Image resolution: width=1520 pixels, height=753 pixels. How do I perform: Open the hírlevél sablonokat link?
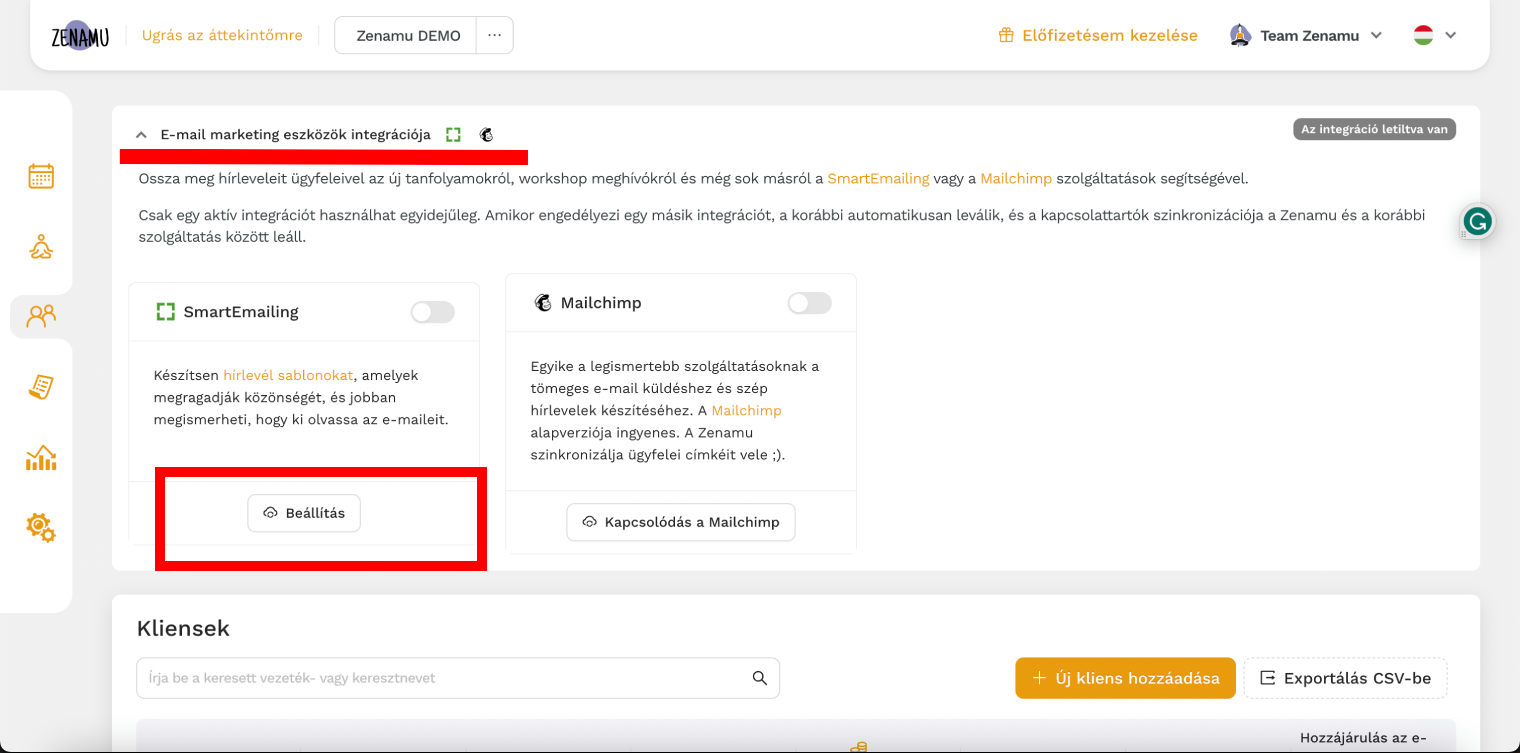288,375
